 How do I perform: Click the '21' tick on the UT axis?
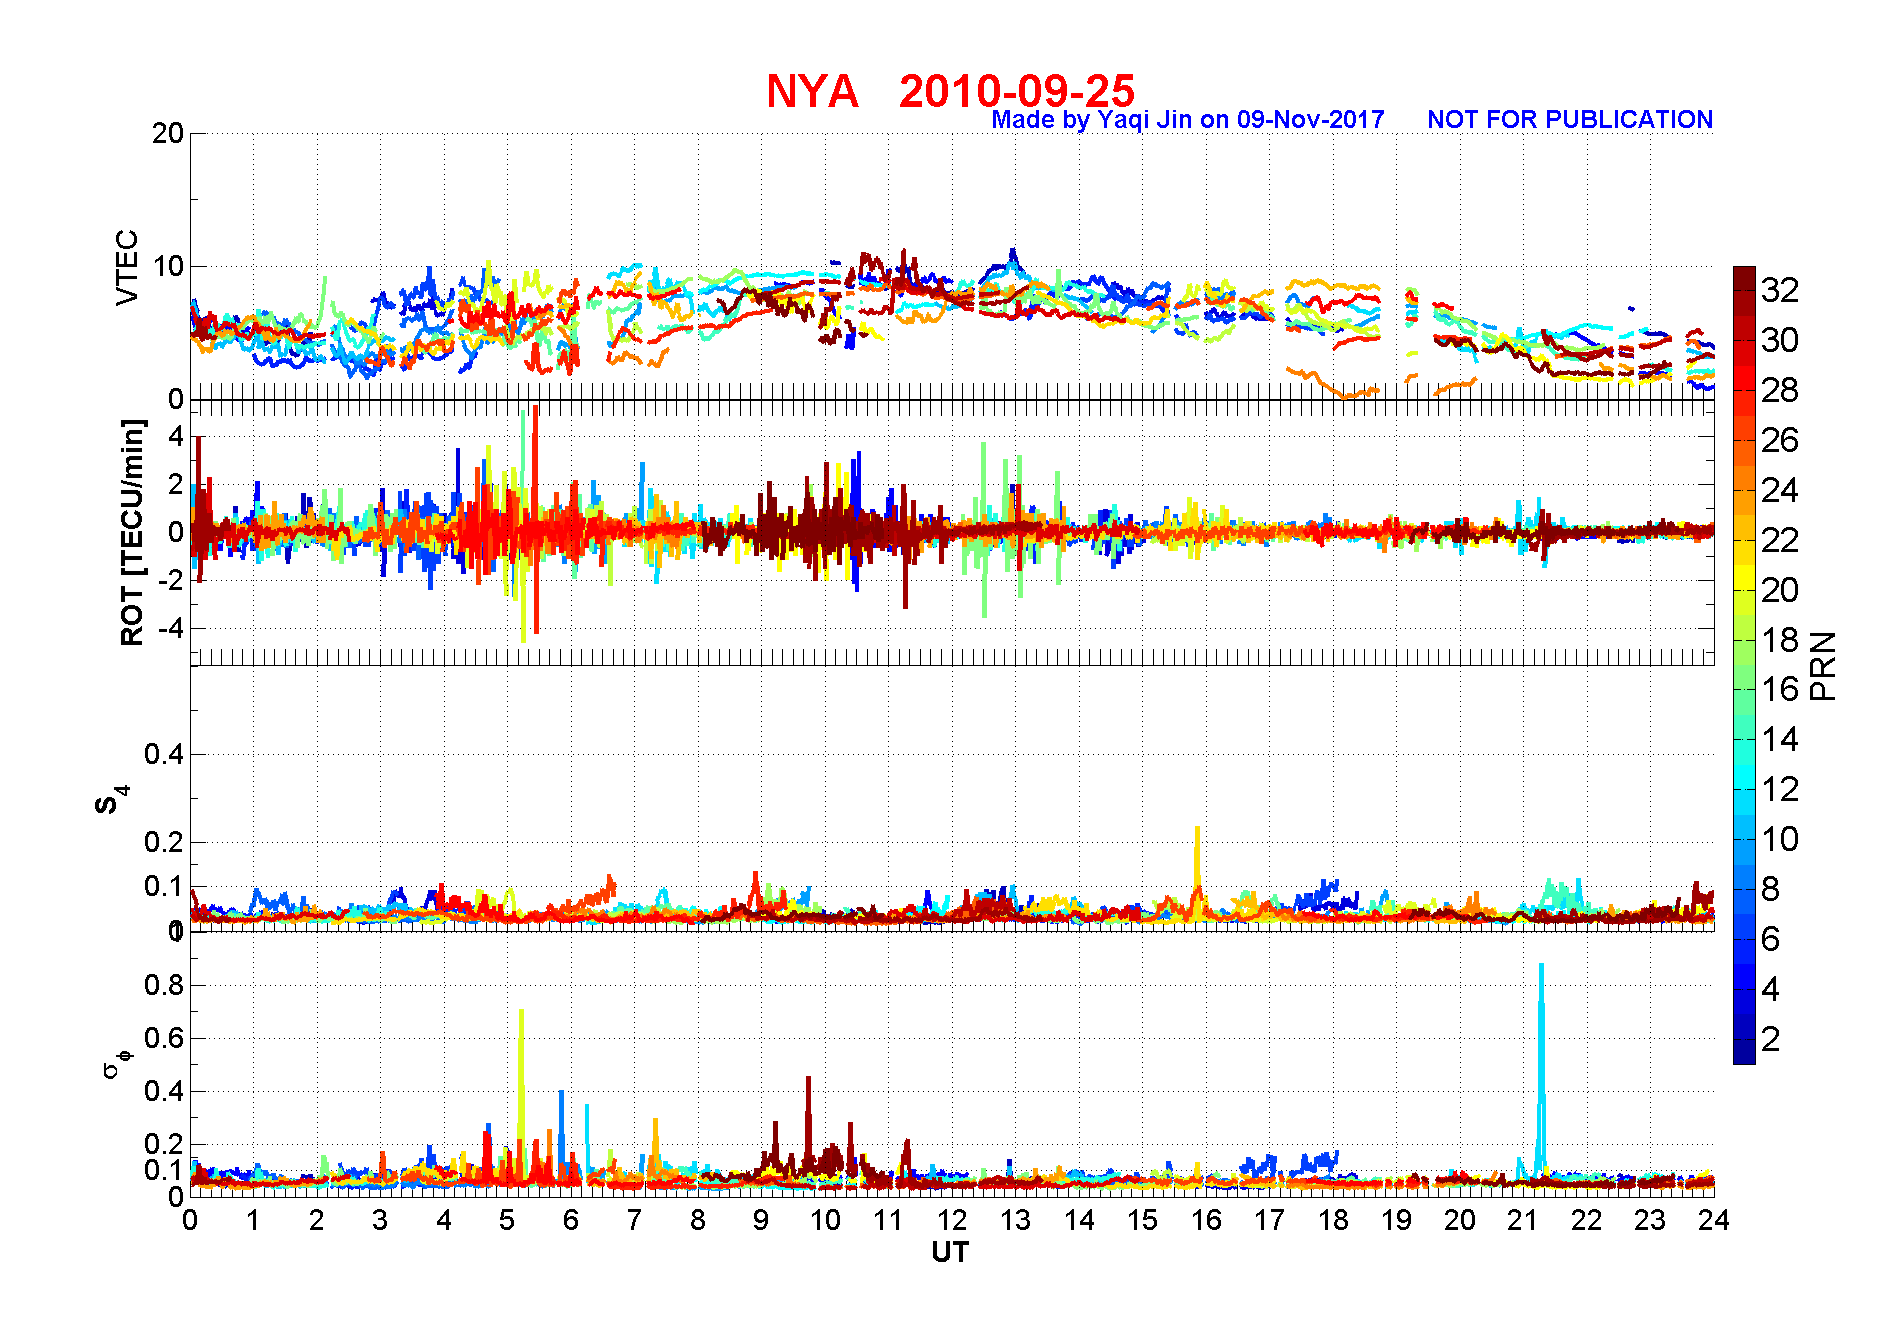tap(1523, 1220)
